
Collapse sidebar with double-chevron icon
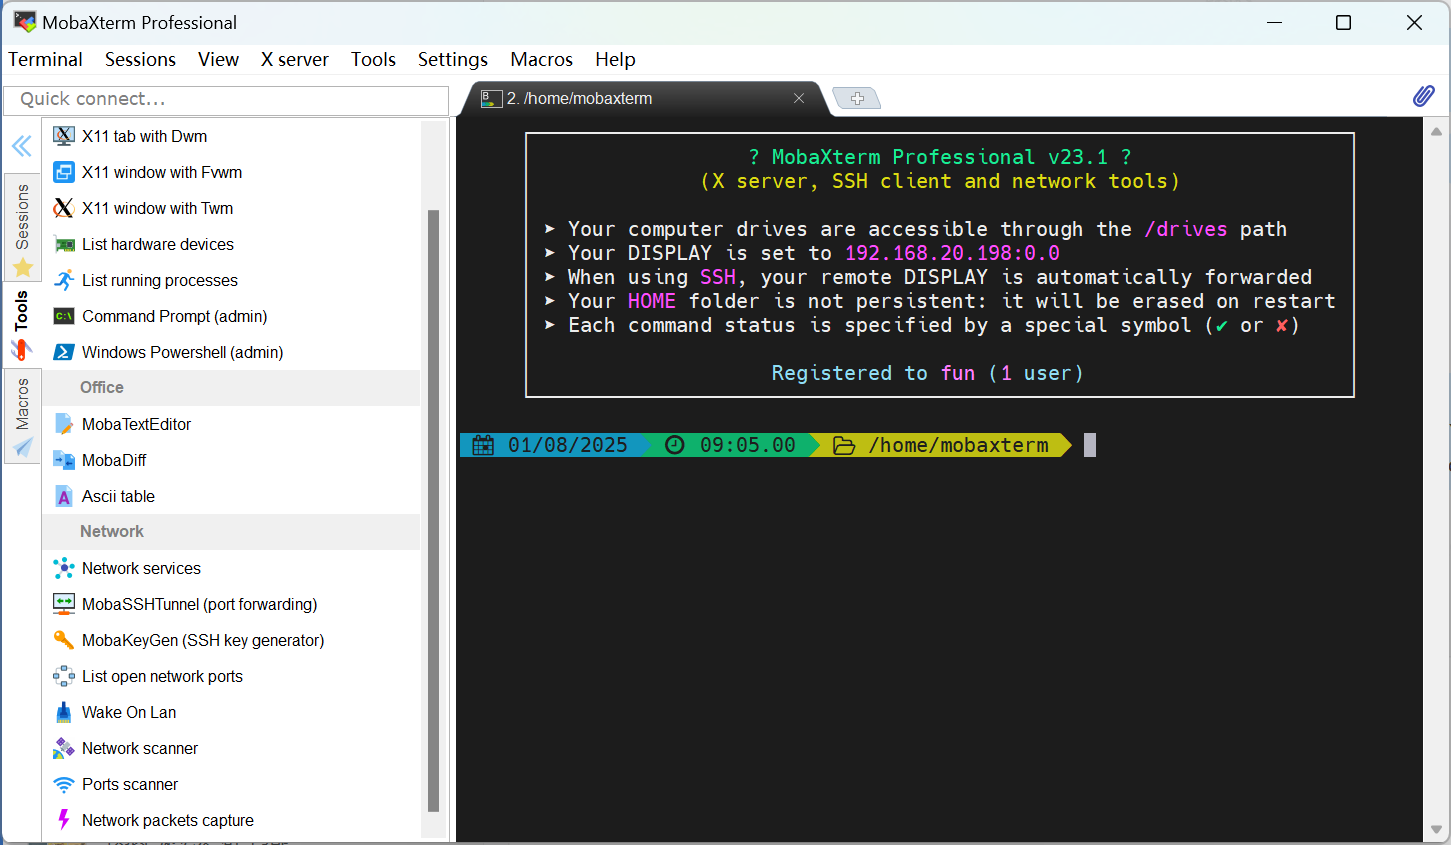[x=22, y=147]
